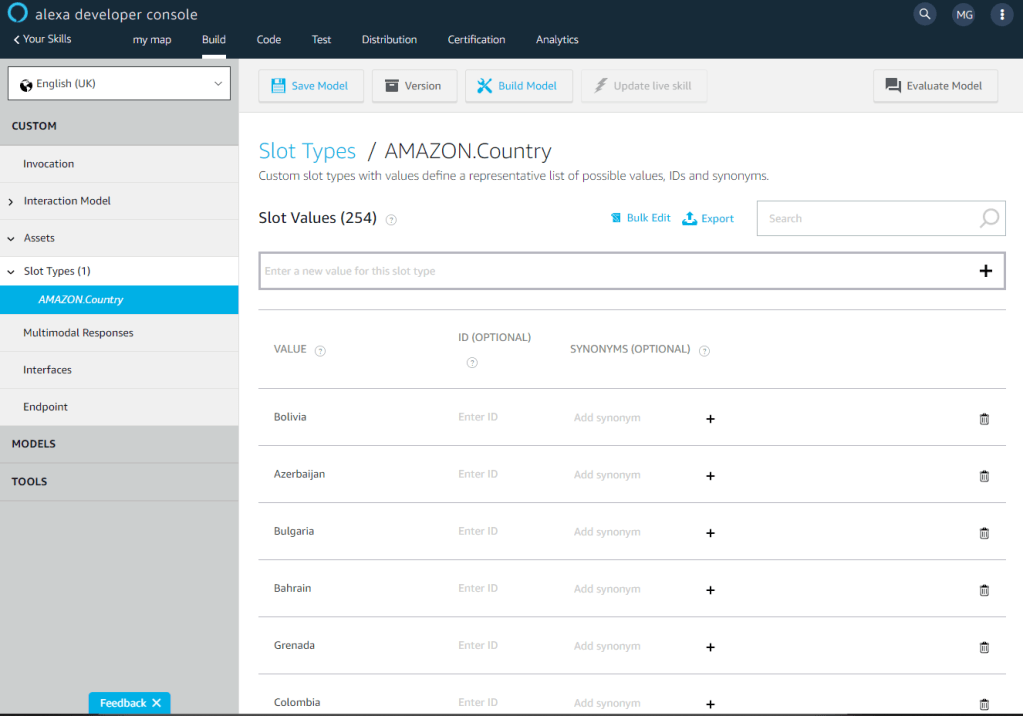This screenshot has width=1023, height=716.
Task: Switch to the Test tab
Action: pos(321,40)
